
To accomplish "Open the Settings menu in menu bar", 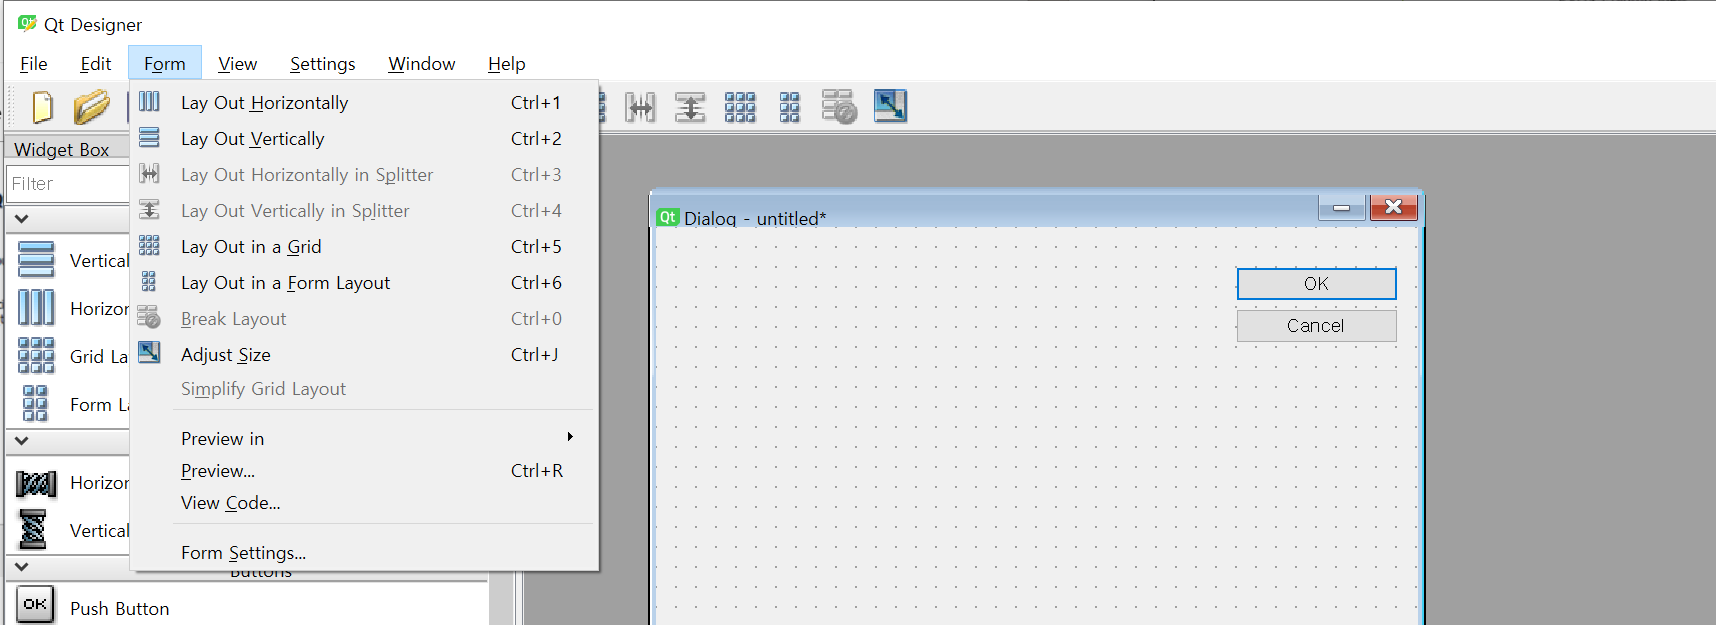I will 322,64.
